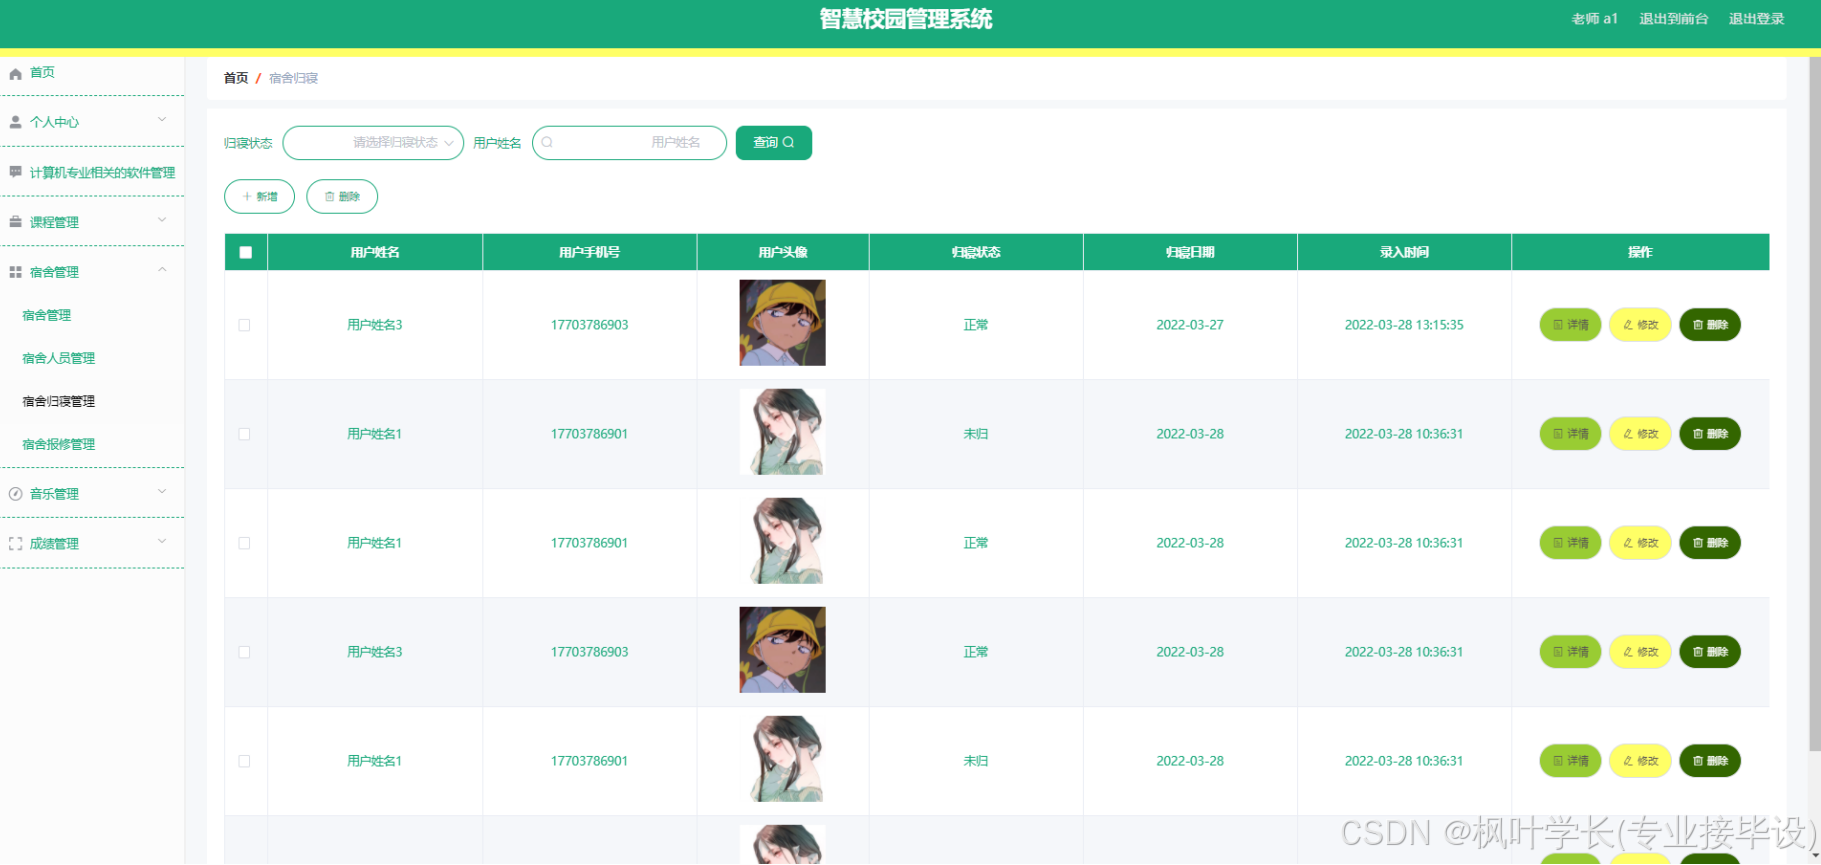The height and width of the screenshot is (865, 1821).
Task: Click 退出到前台 link in header
Action: [1674, 19]
